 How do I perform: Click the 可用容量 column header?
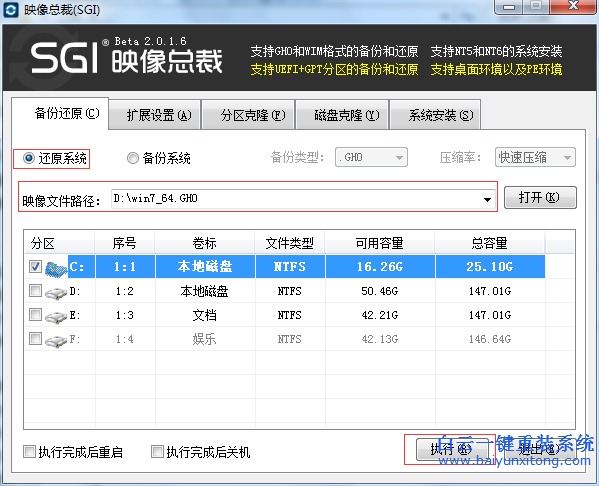[380, 243]
